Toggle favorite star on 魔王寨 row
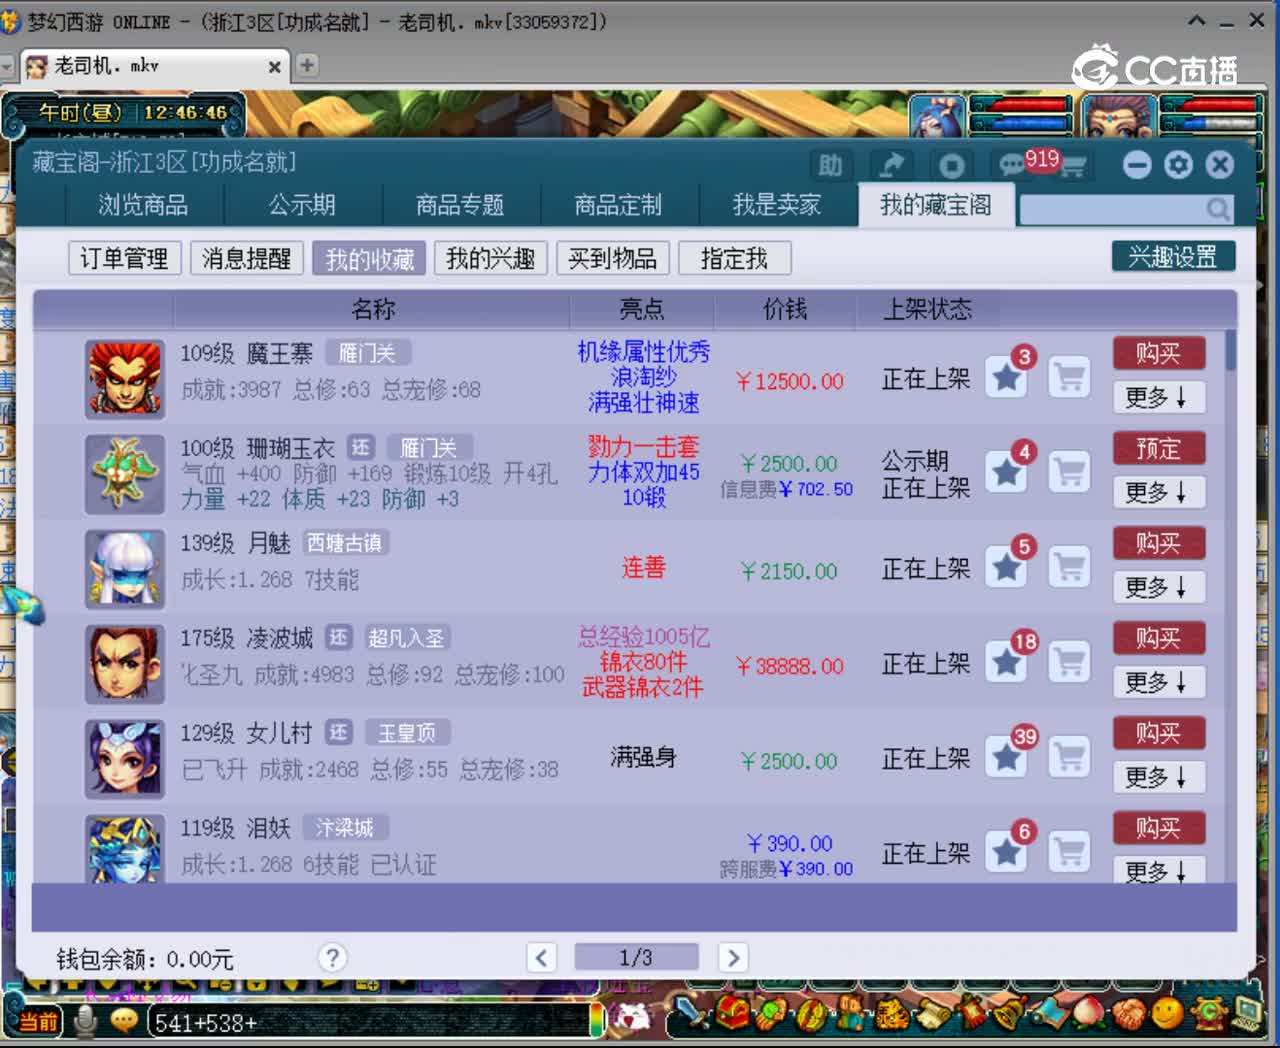 (x=1007, y=378)
